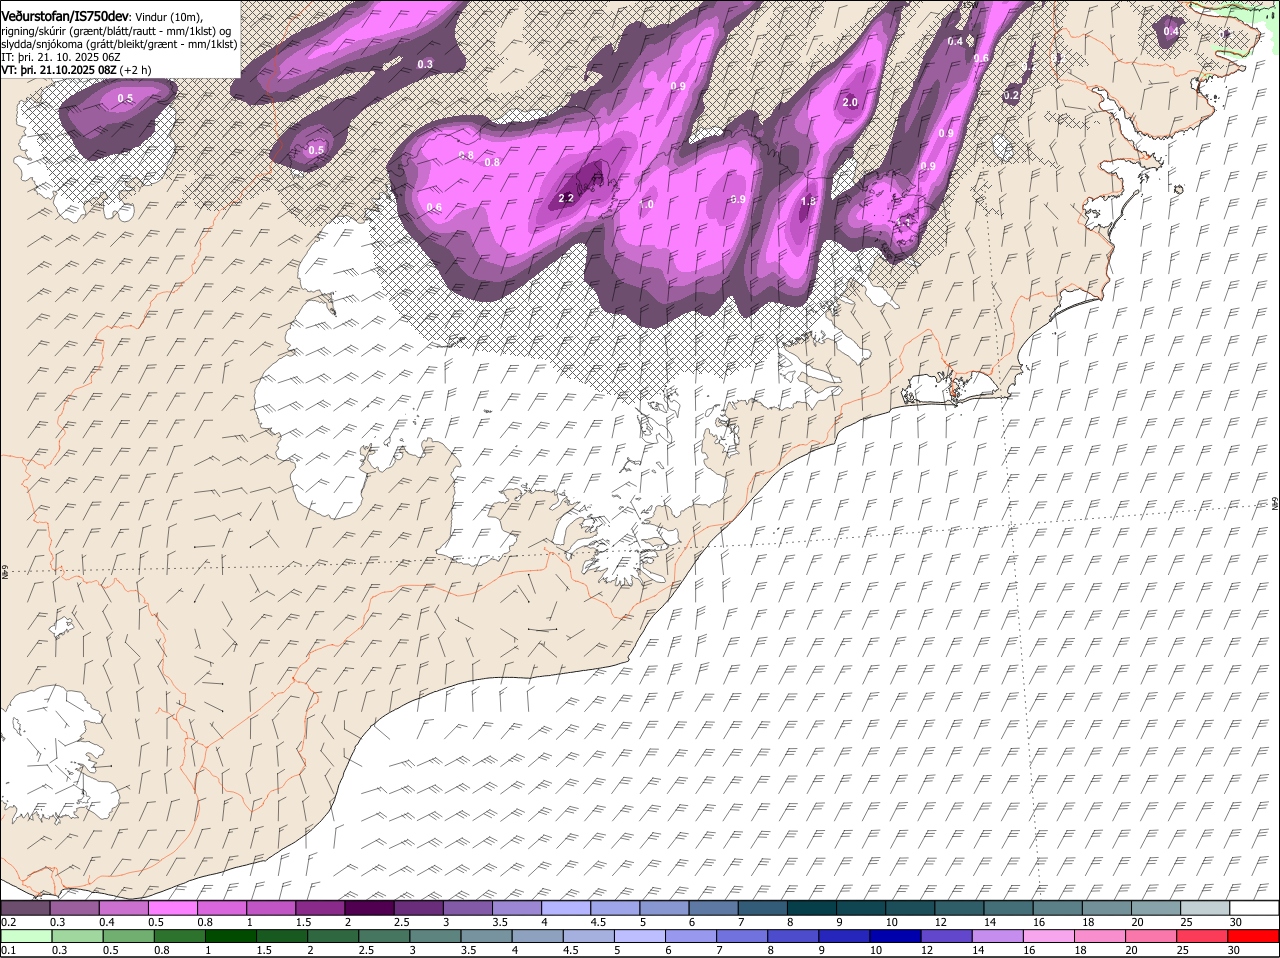Click the 0.5 label in the isolated westernmost patch
Screen dimensions: 1280x958
click(x=125, y=98)
